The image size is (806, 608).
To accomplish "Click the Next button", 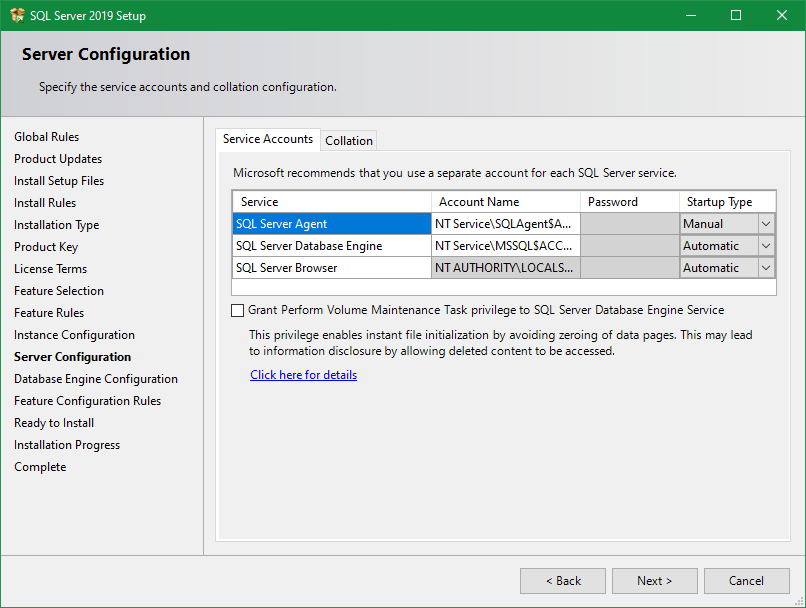I will [x=654, y=580].
